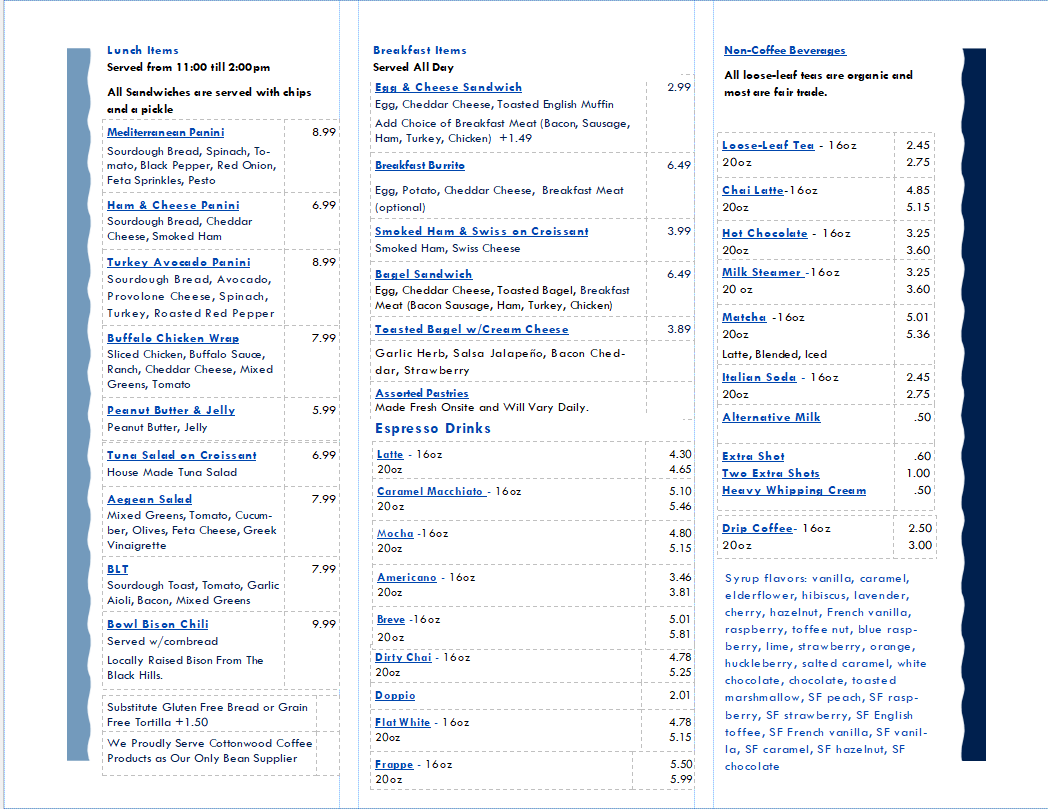Image resolution: width=1048 pixels, height=809 pixels.
Task: Click the Assorted Pastries heading
Action: pos(421,393)
